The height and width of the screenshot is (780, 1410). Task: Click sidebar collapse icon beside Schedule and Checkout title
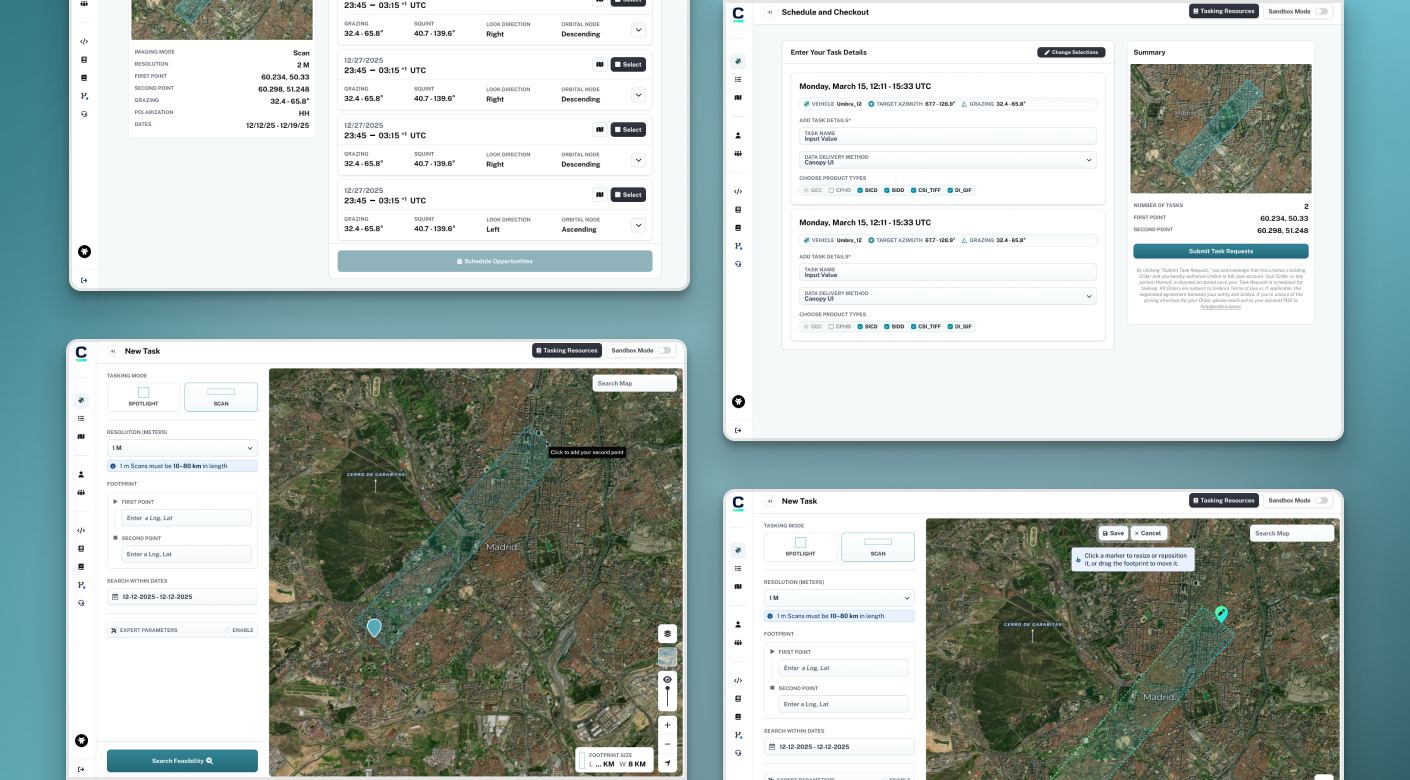pos(770,12)
